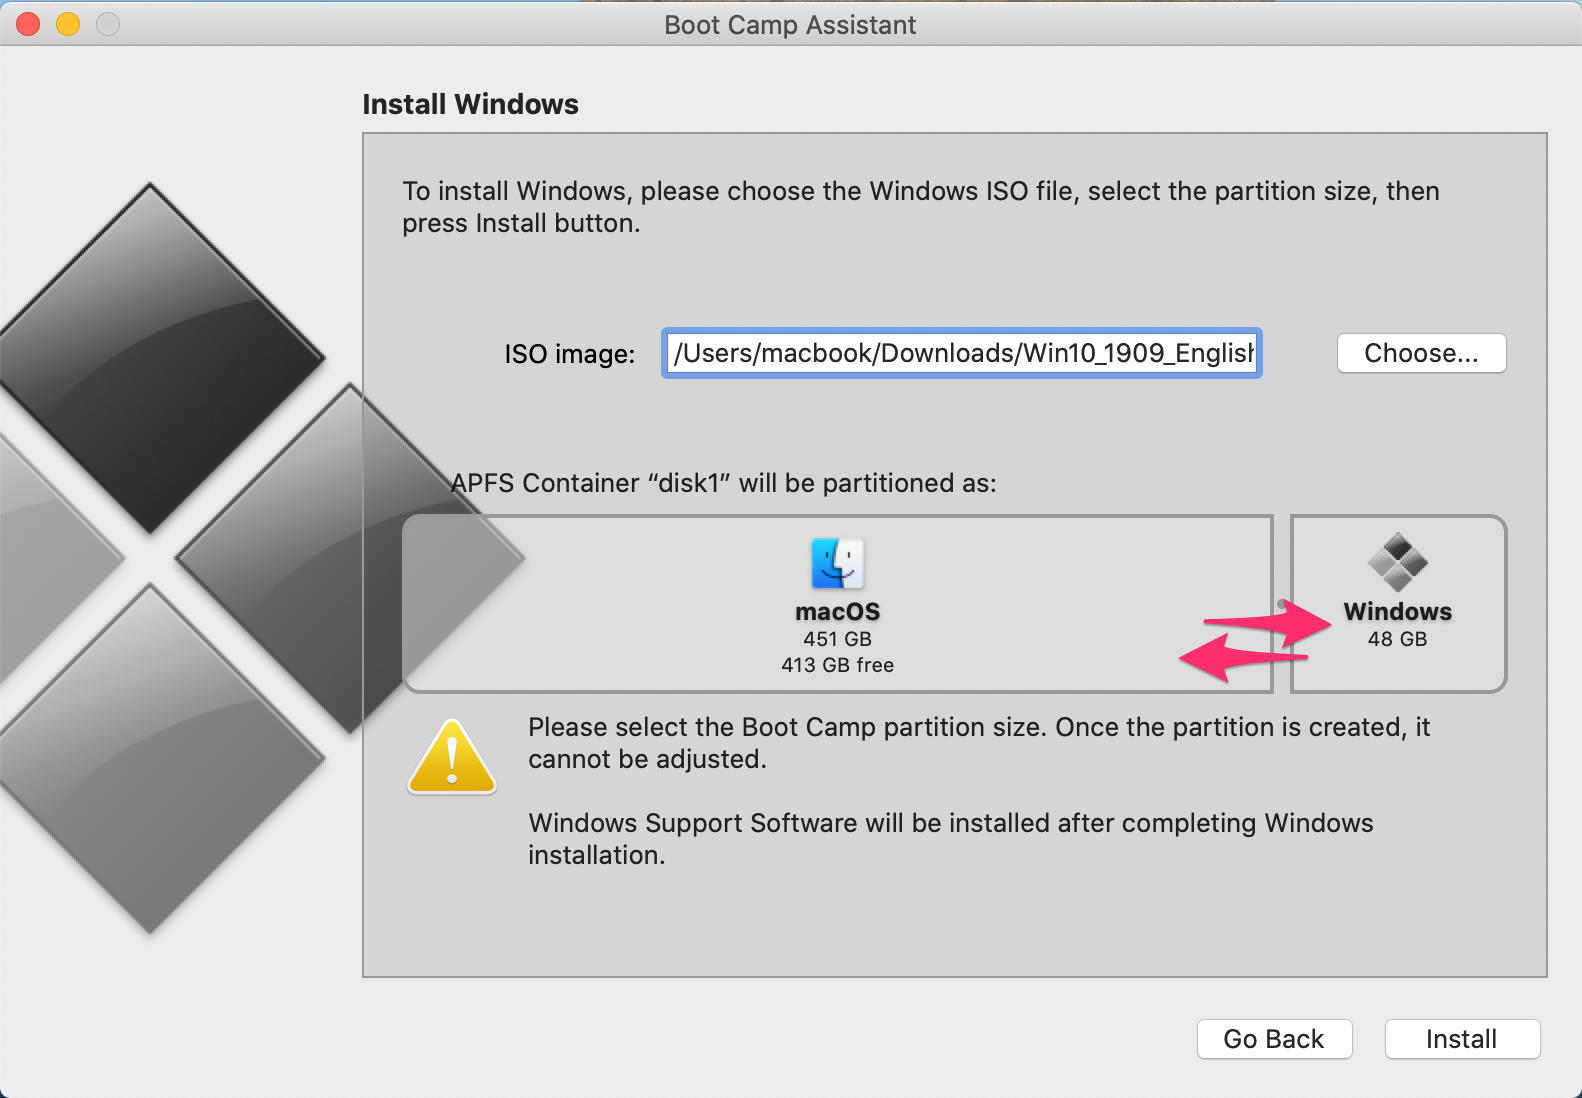Click the 413 GB free text in macOS partition
The width and height of the screenshot is (1582, 1098).
(x=837, y=664)
